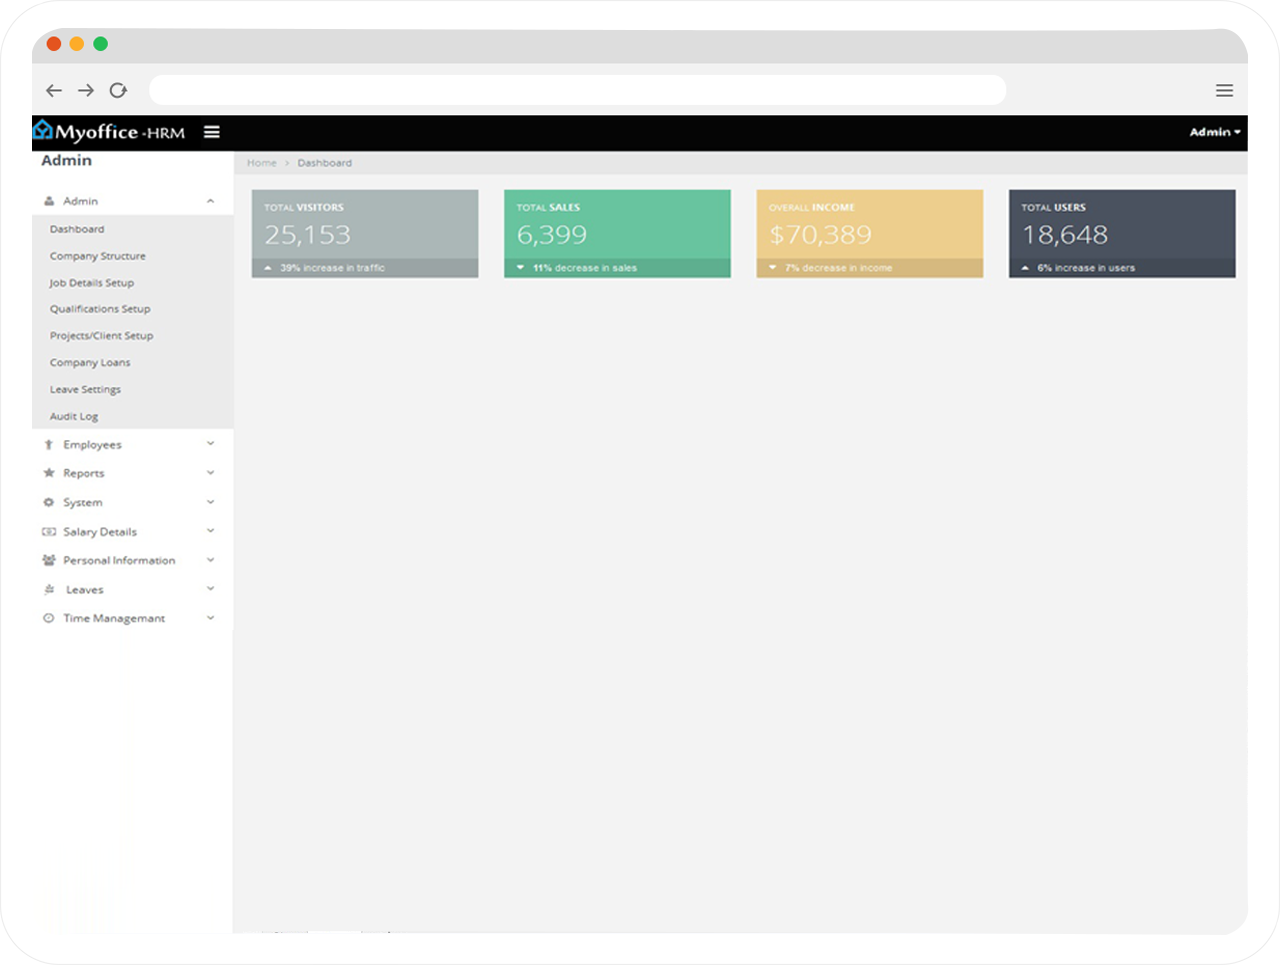Select Leave Settings from Admin submenu
The width and height of the screenshot is (1280, 965).
(x=85, y=390)
